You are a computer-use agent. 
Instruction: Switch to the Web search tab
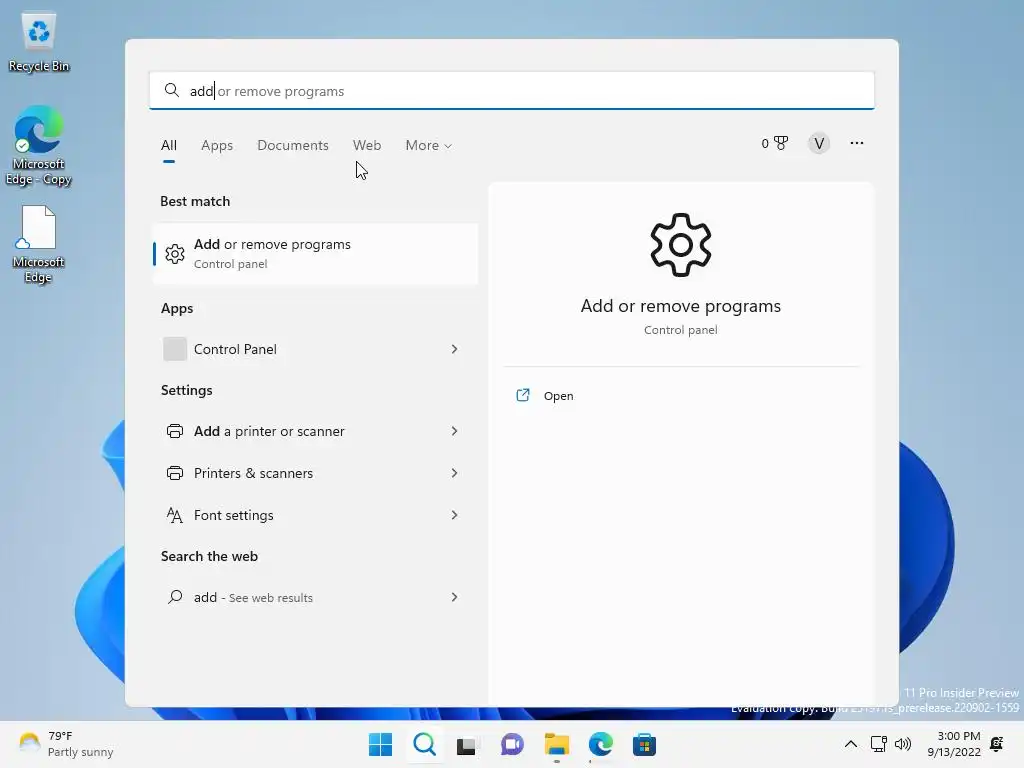[x=367, y=145]
